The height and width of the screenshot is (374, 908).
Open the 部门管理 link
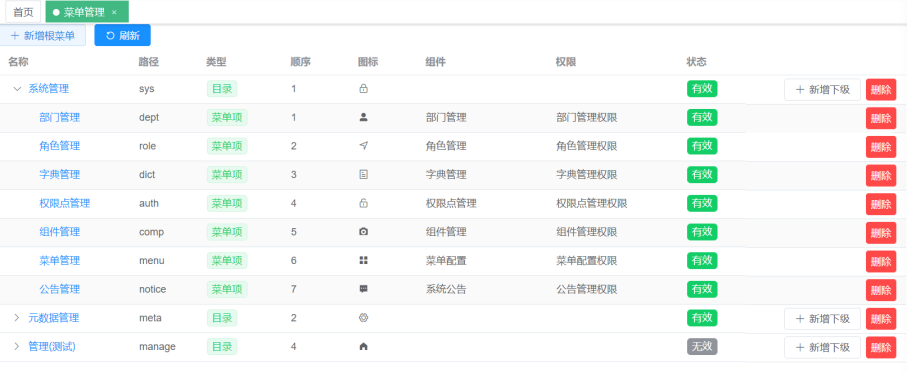(60, 118)
